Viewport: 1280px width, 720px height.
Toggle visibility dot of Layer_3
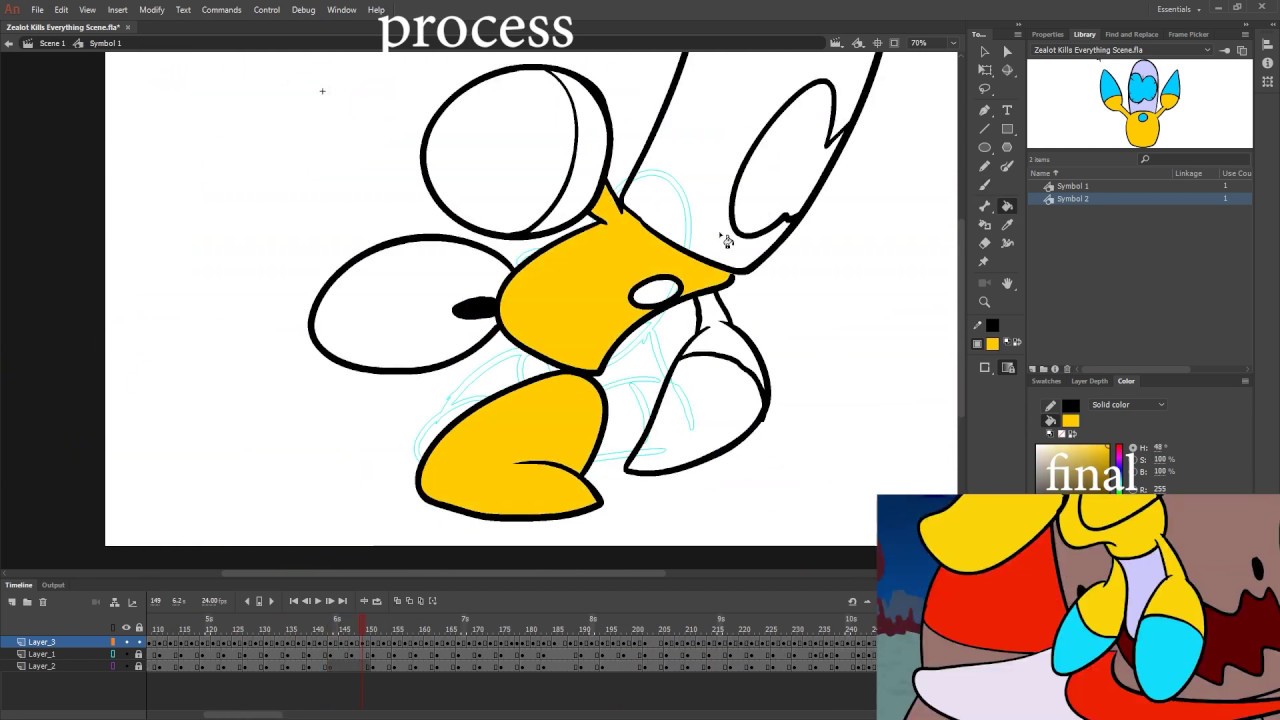point(126,642)
